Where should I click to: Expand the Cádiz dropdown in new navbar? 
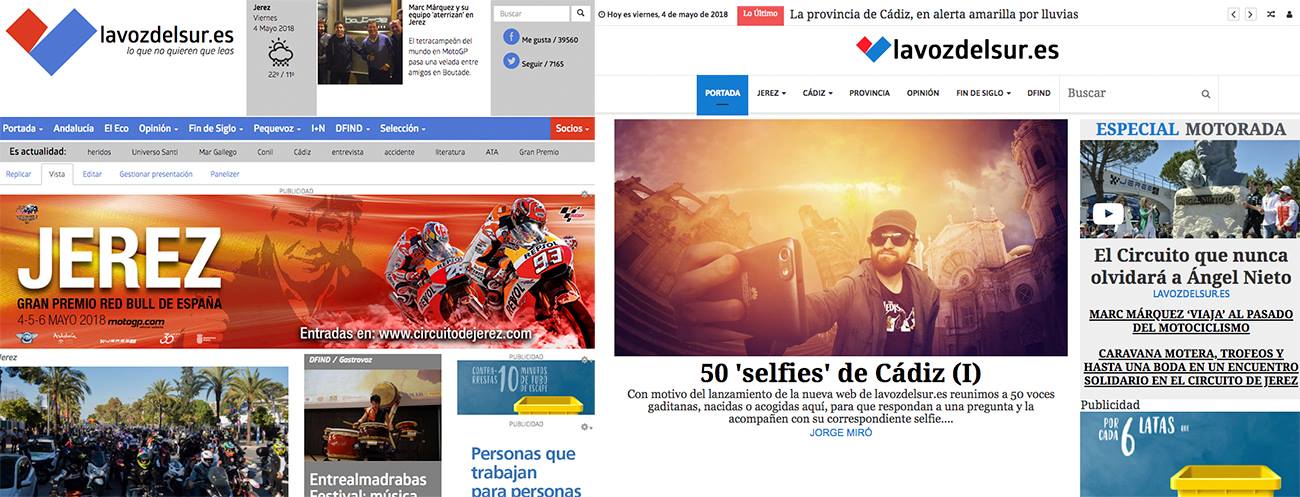pos(817,93)
